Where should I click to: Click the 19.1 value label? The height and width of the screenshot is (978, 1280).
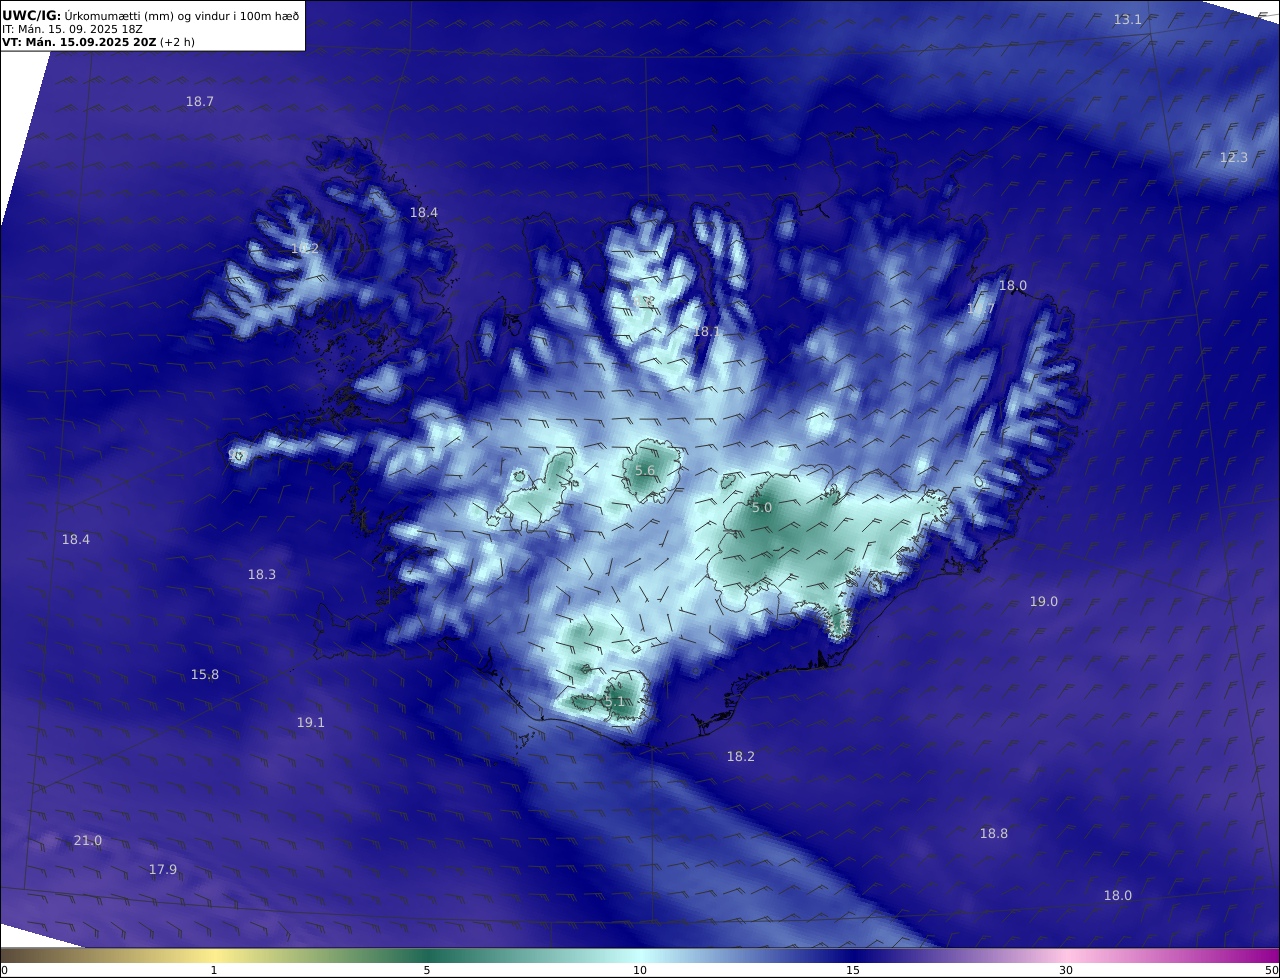click(x=311, y=723)
